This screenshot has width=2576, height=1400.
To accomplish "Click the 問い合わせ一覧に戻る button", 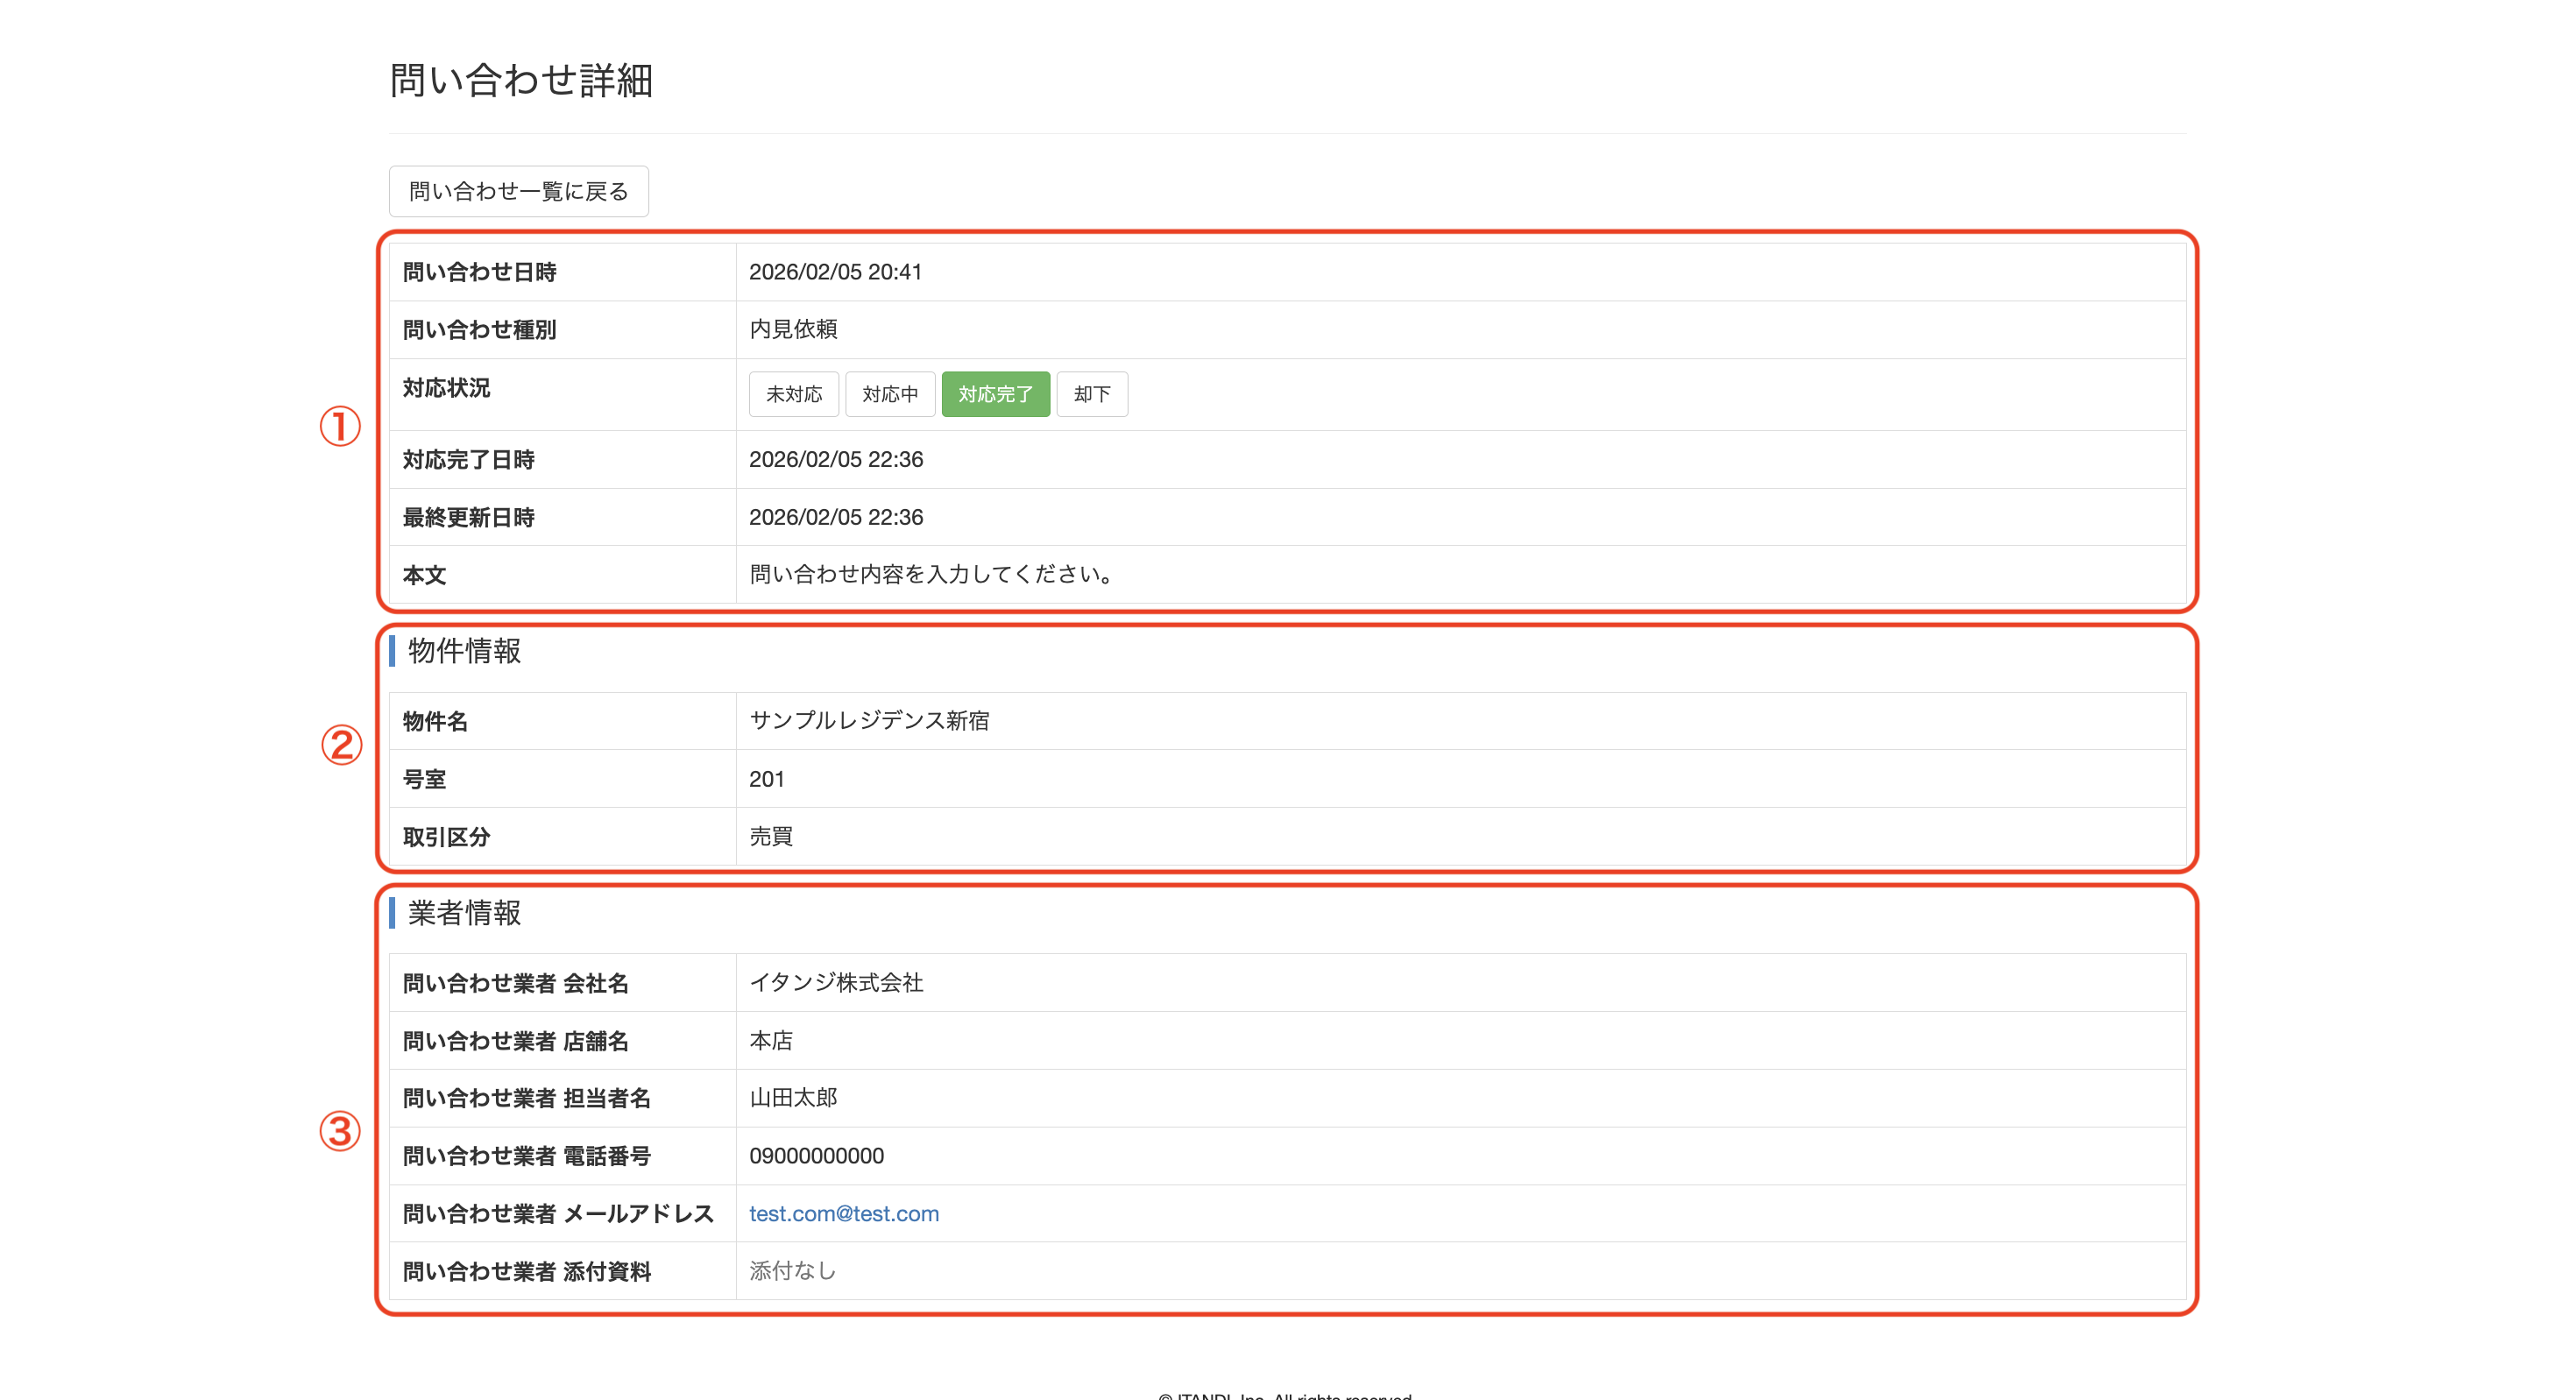I will point(518,191).
